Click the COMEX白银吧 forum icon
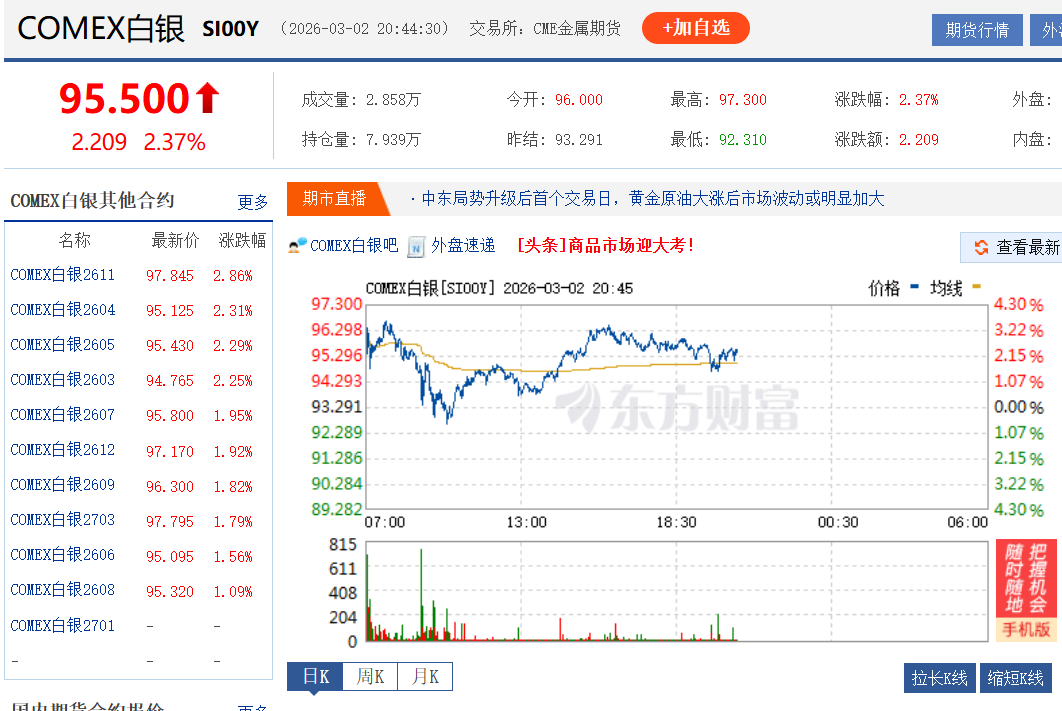The width and height of the screenshot is (1062, 711). [x=297, y=245]
